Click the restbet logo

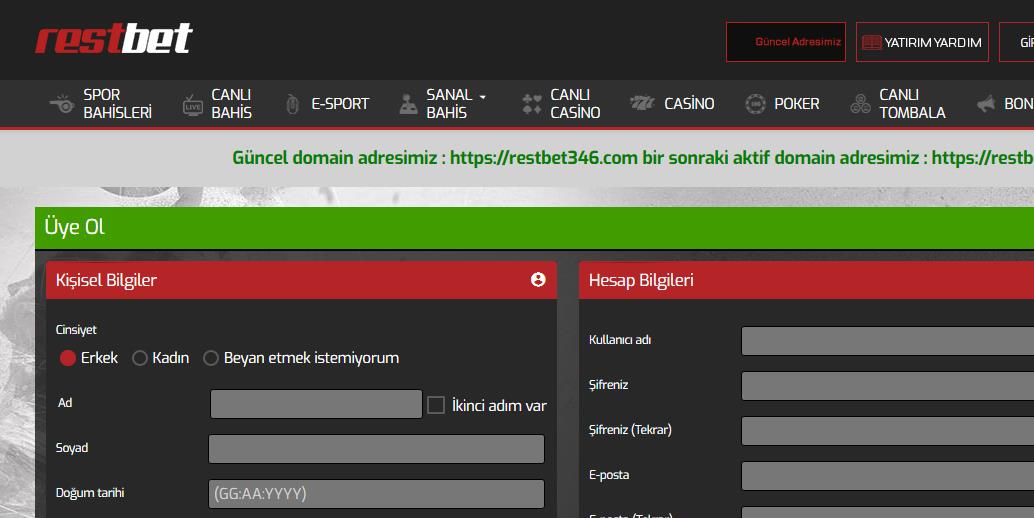coord(113,38)
